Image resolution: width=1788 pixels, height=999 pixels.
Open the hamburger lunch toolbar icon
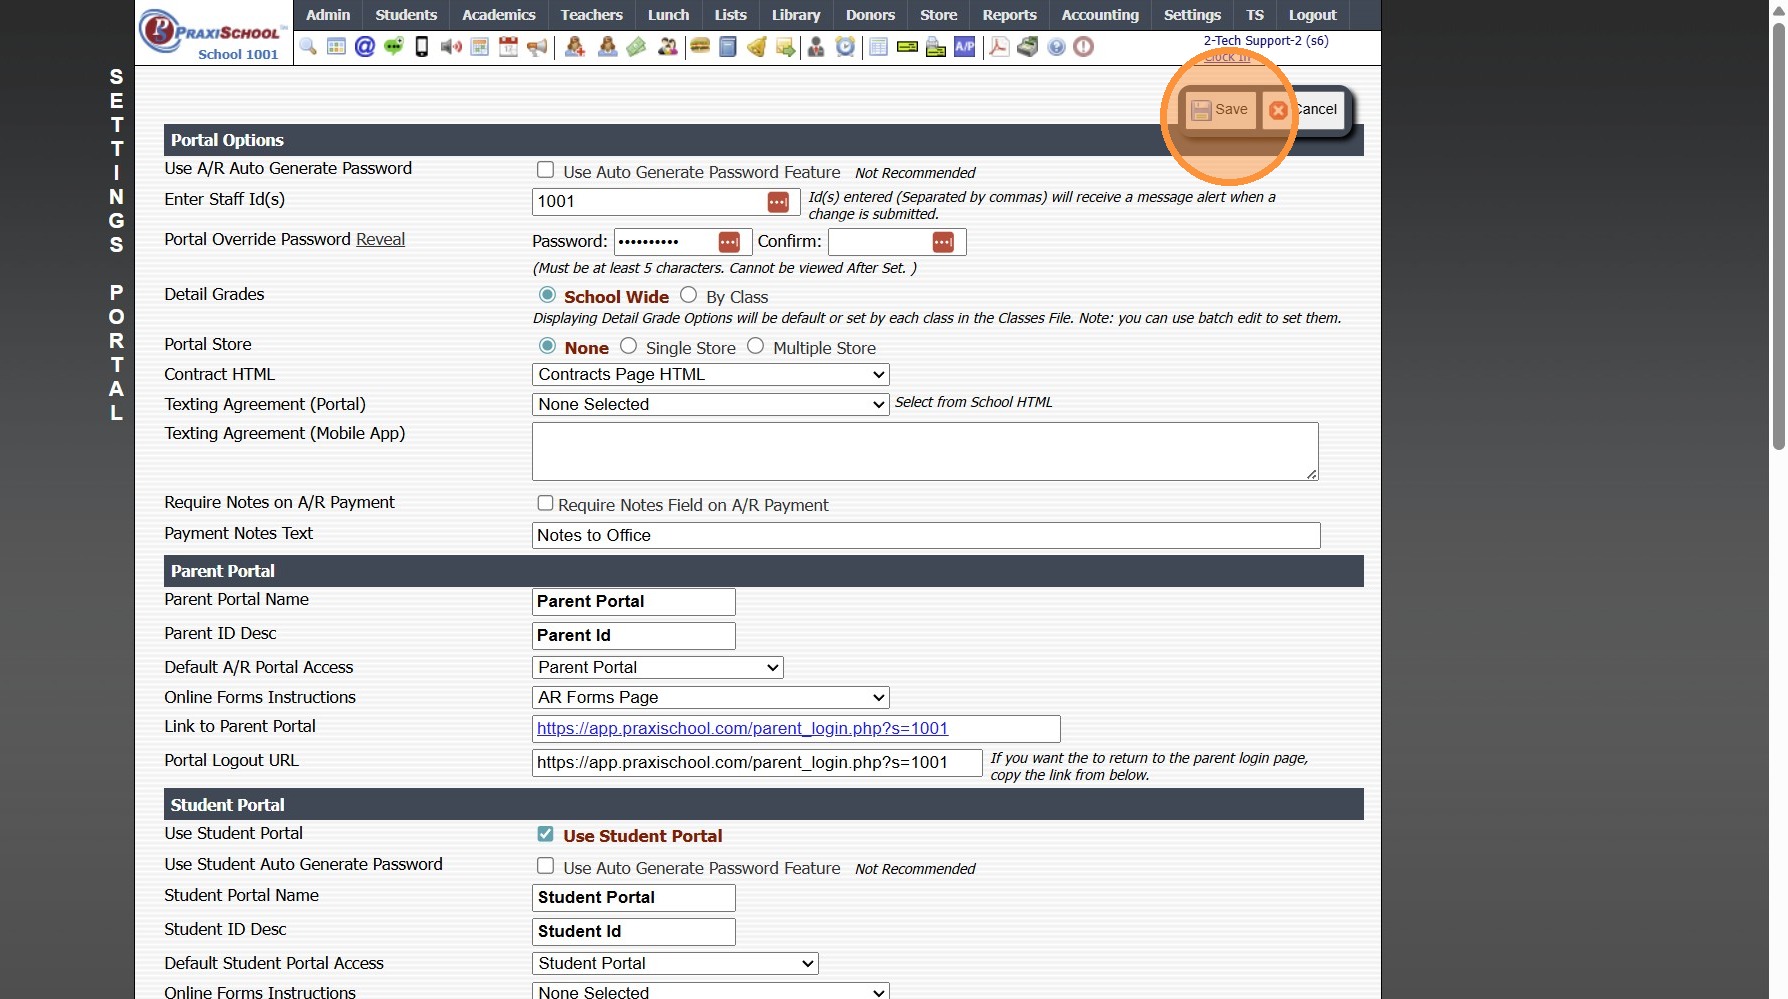pos(700,46)
